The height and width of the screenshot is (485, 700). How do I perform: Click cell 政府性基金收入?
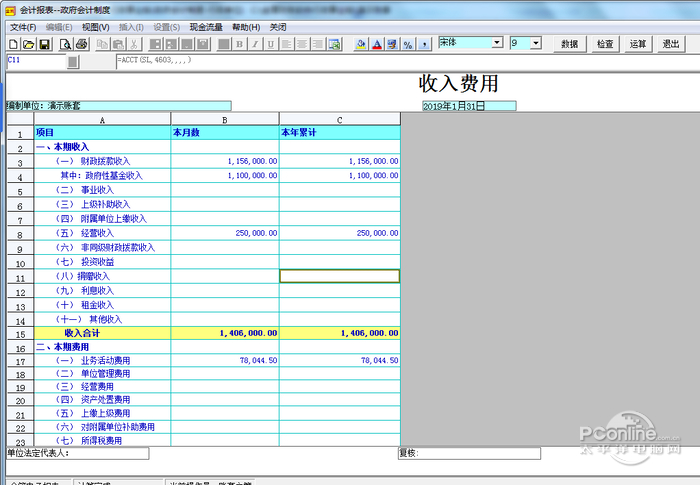click(x=102, y=176)
